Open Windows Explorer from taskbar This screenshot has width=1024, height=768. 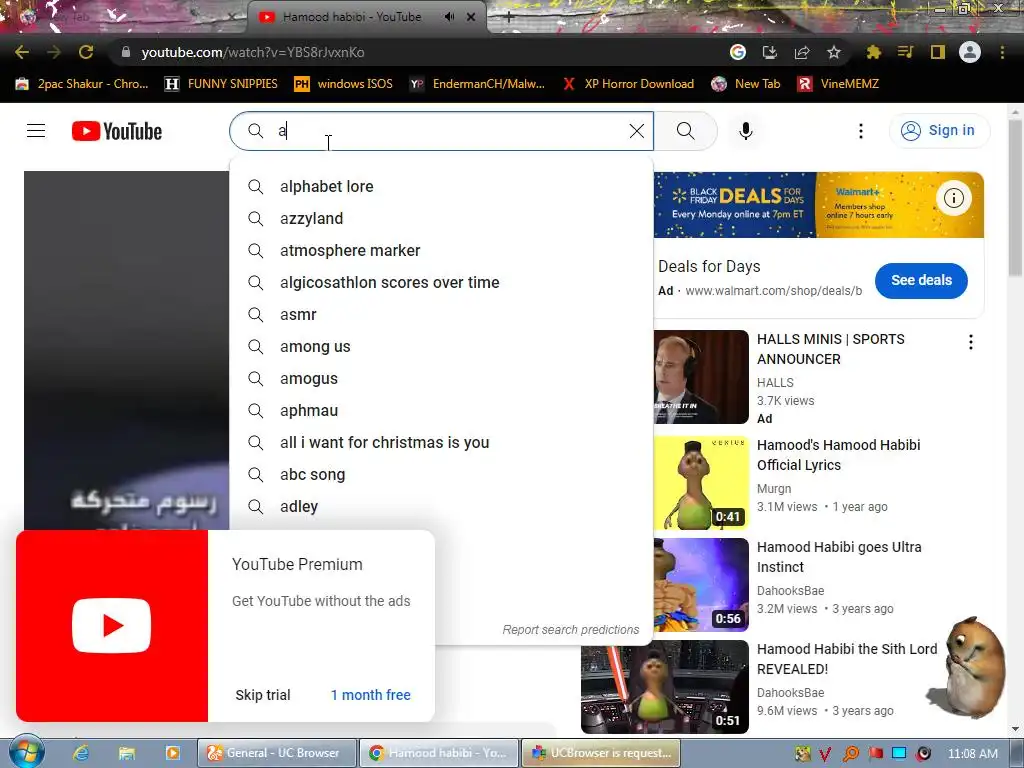pos(127,753)
